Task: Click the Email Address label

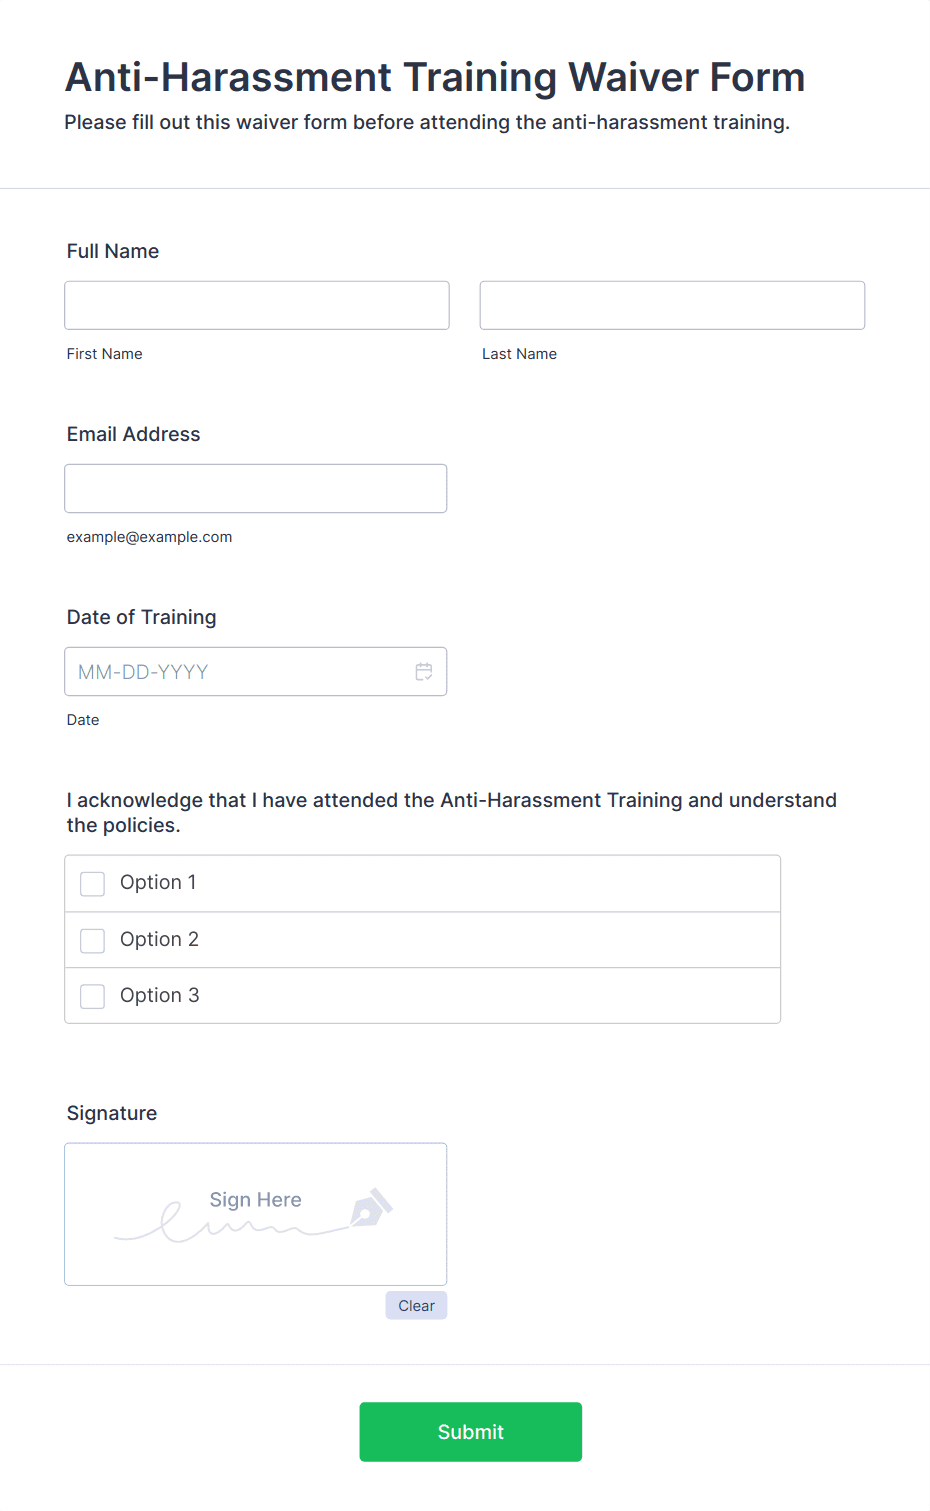Action: 134,434
